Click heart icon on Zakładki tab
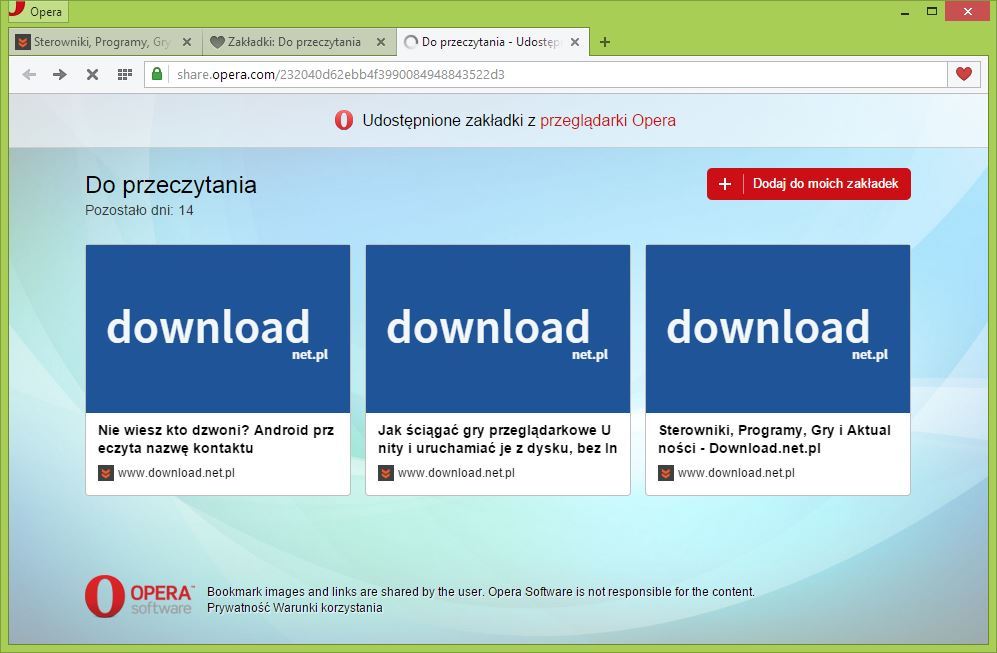The height and width of the screenshot is (653, 997). pyautogui.click(x=217, y=42)
